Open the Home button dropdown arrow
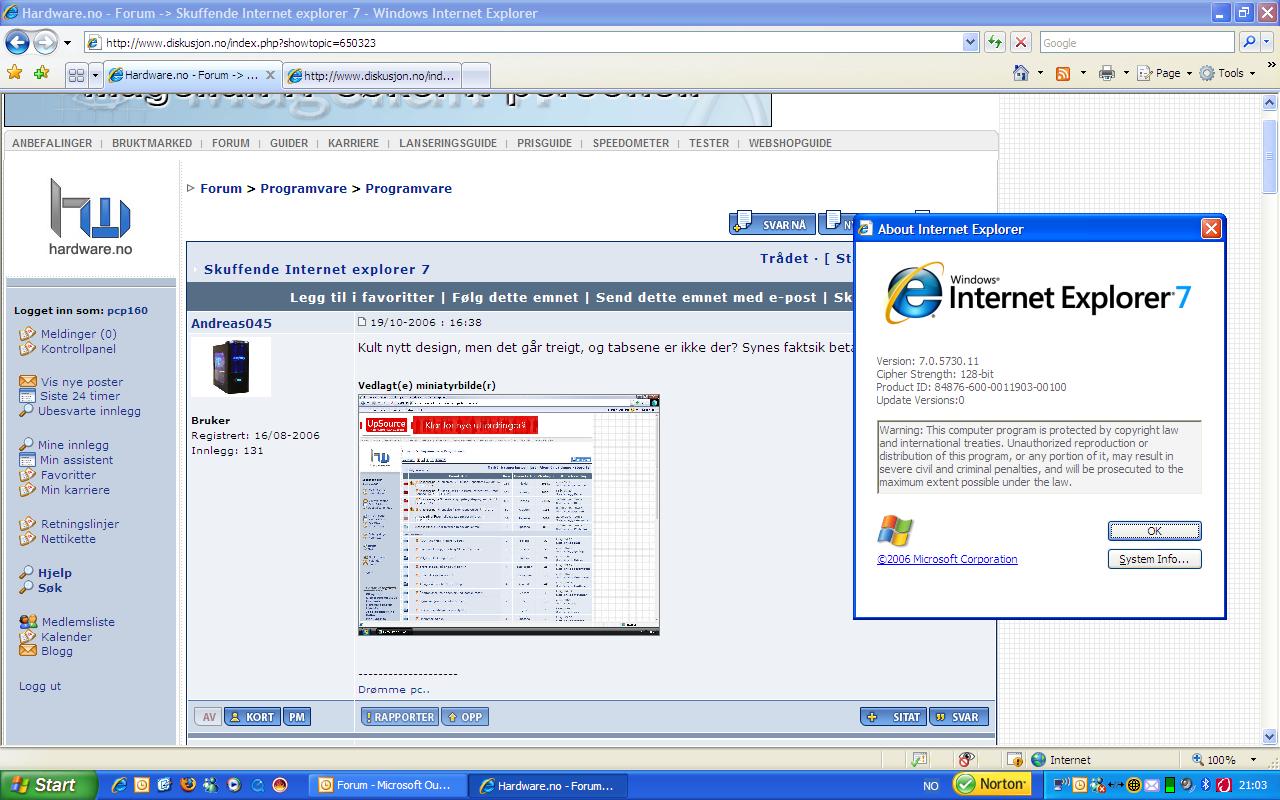Screen dimensions: 1280x800 (x=1040, y=73)
